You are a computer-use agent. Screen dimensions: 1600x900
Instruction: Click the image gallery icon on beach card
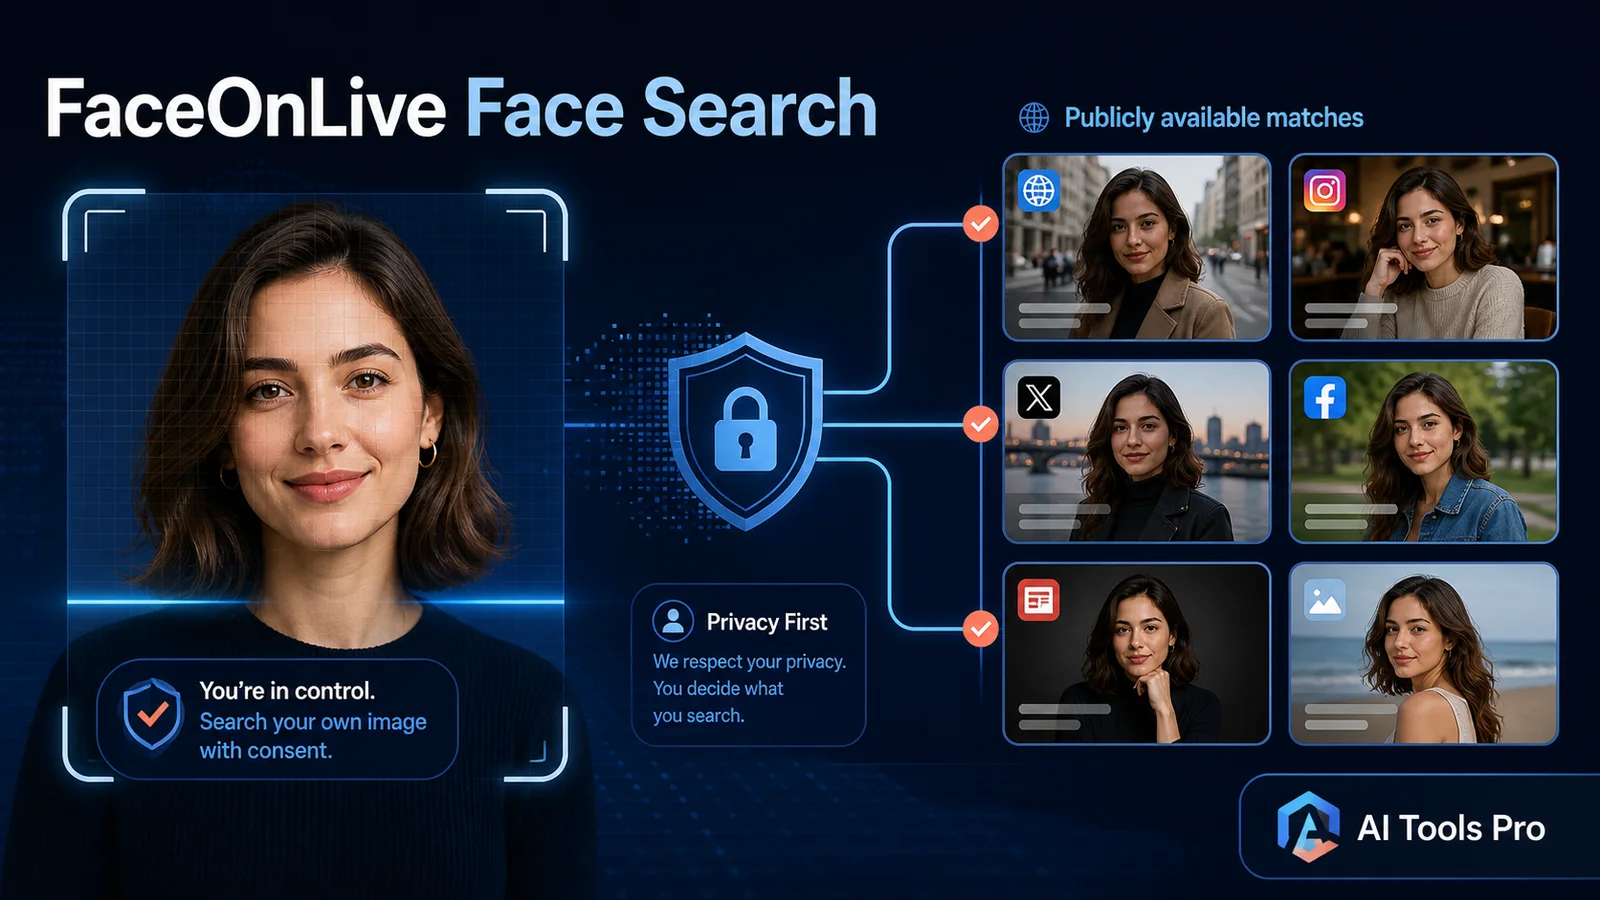point(1325,600)
